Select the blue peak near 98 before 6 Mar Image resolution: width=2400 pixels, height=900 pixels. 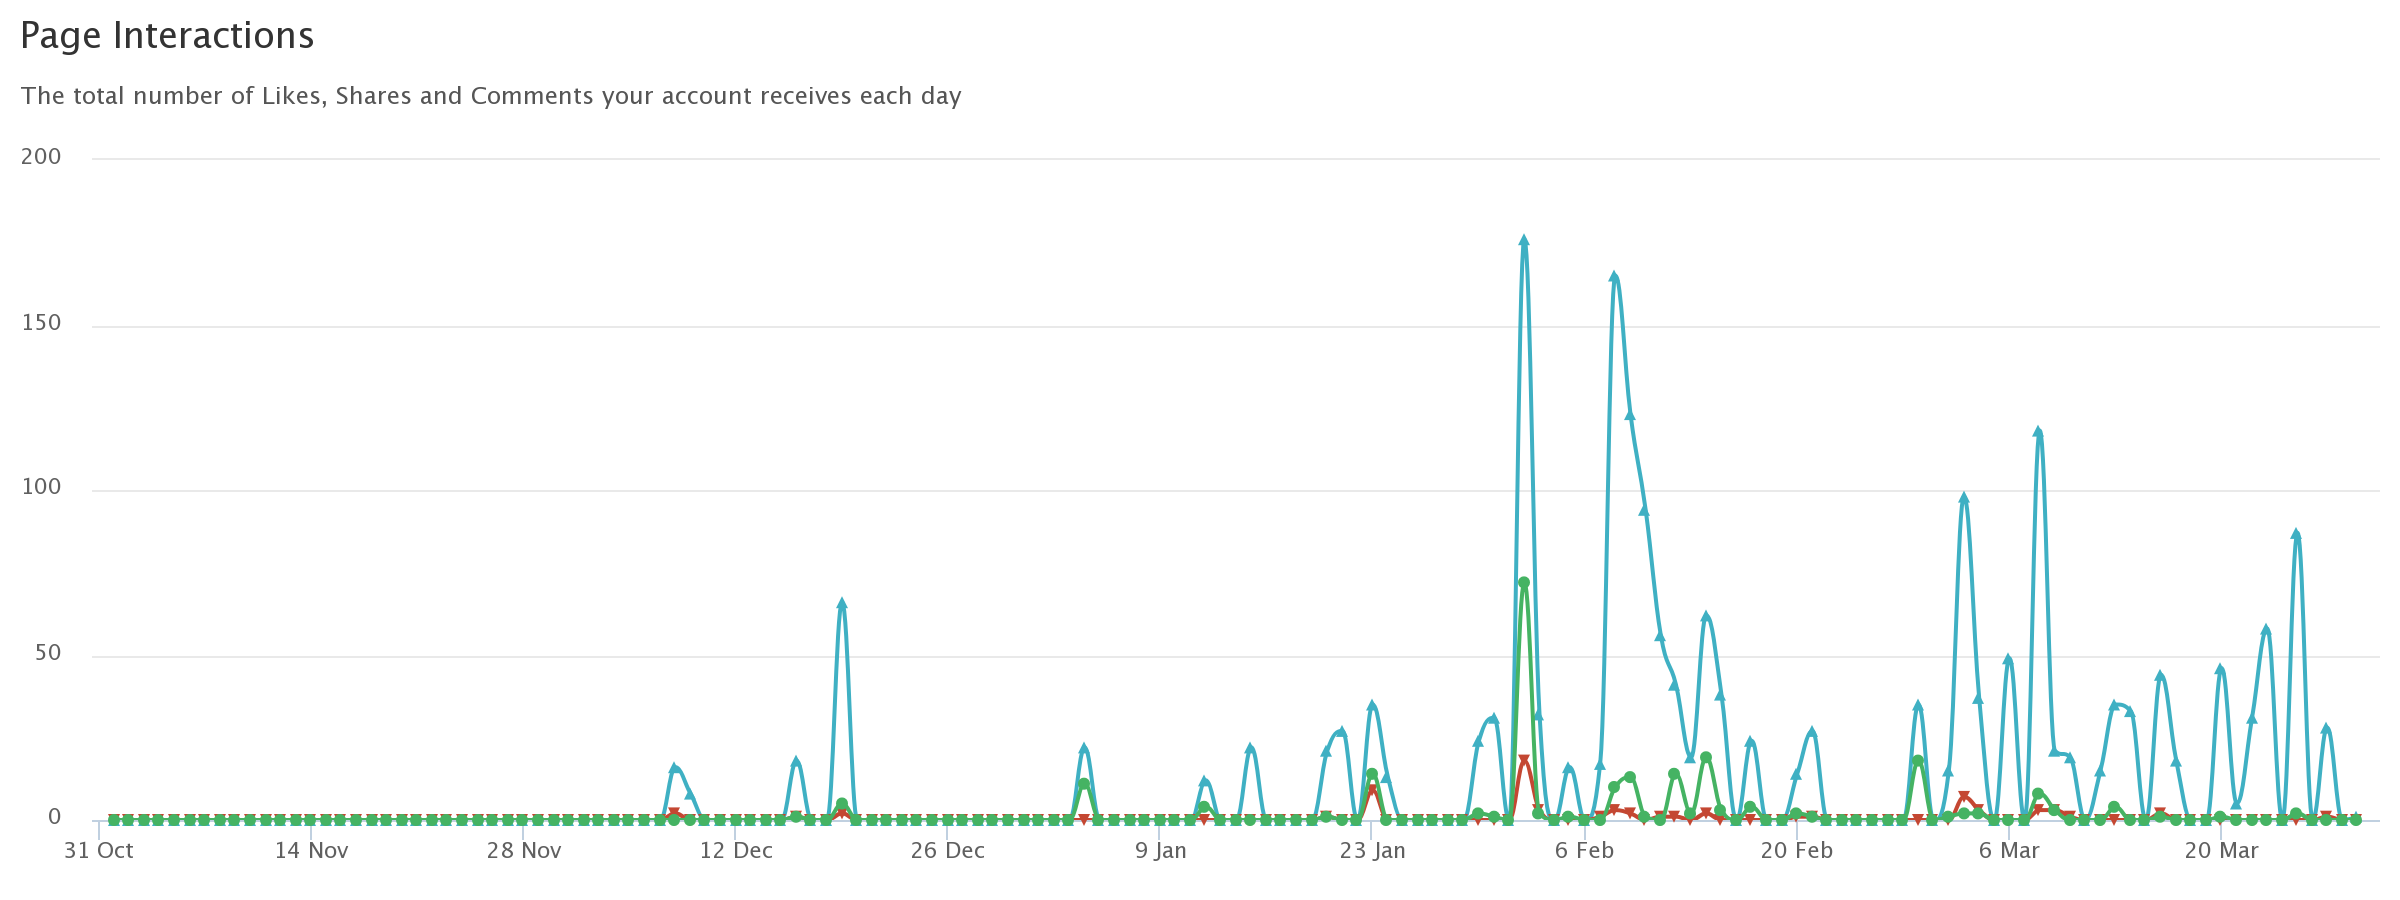[1964, 498]
